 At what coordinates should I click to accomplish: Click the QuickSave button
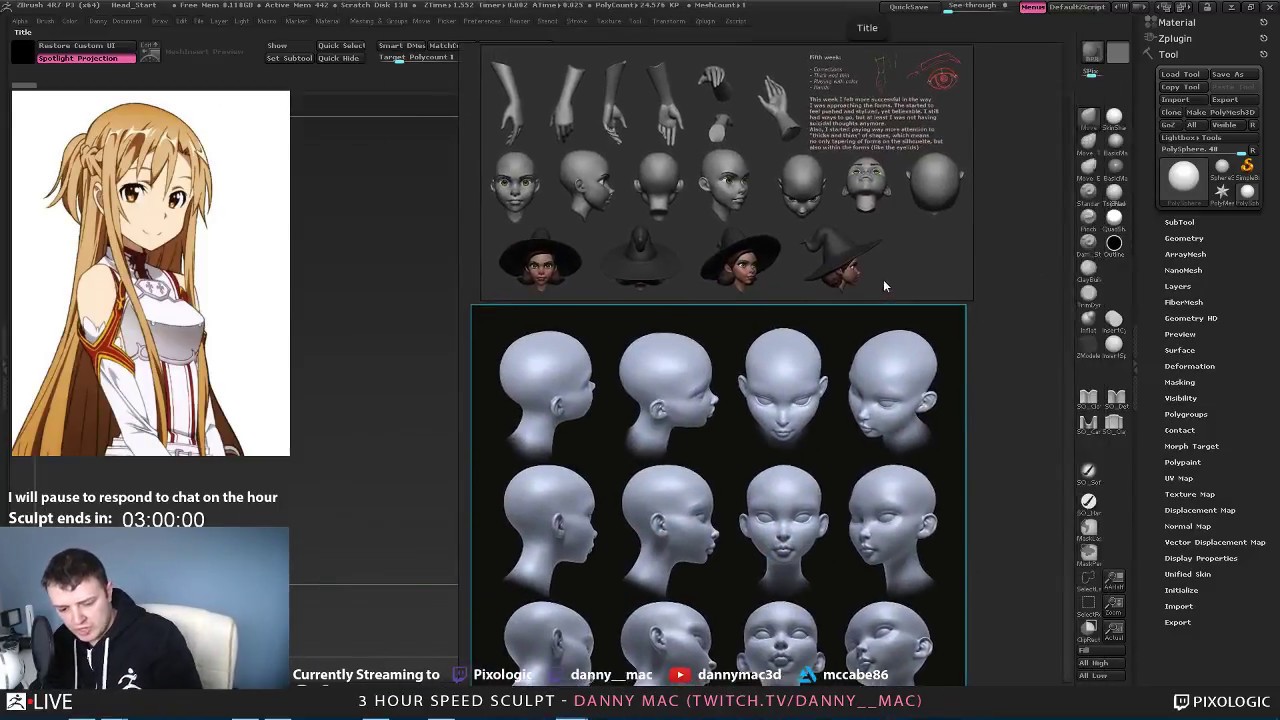coord(908,7)
